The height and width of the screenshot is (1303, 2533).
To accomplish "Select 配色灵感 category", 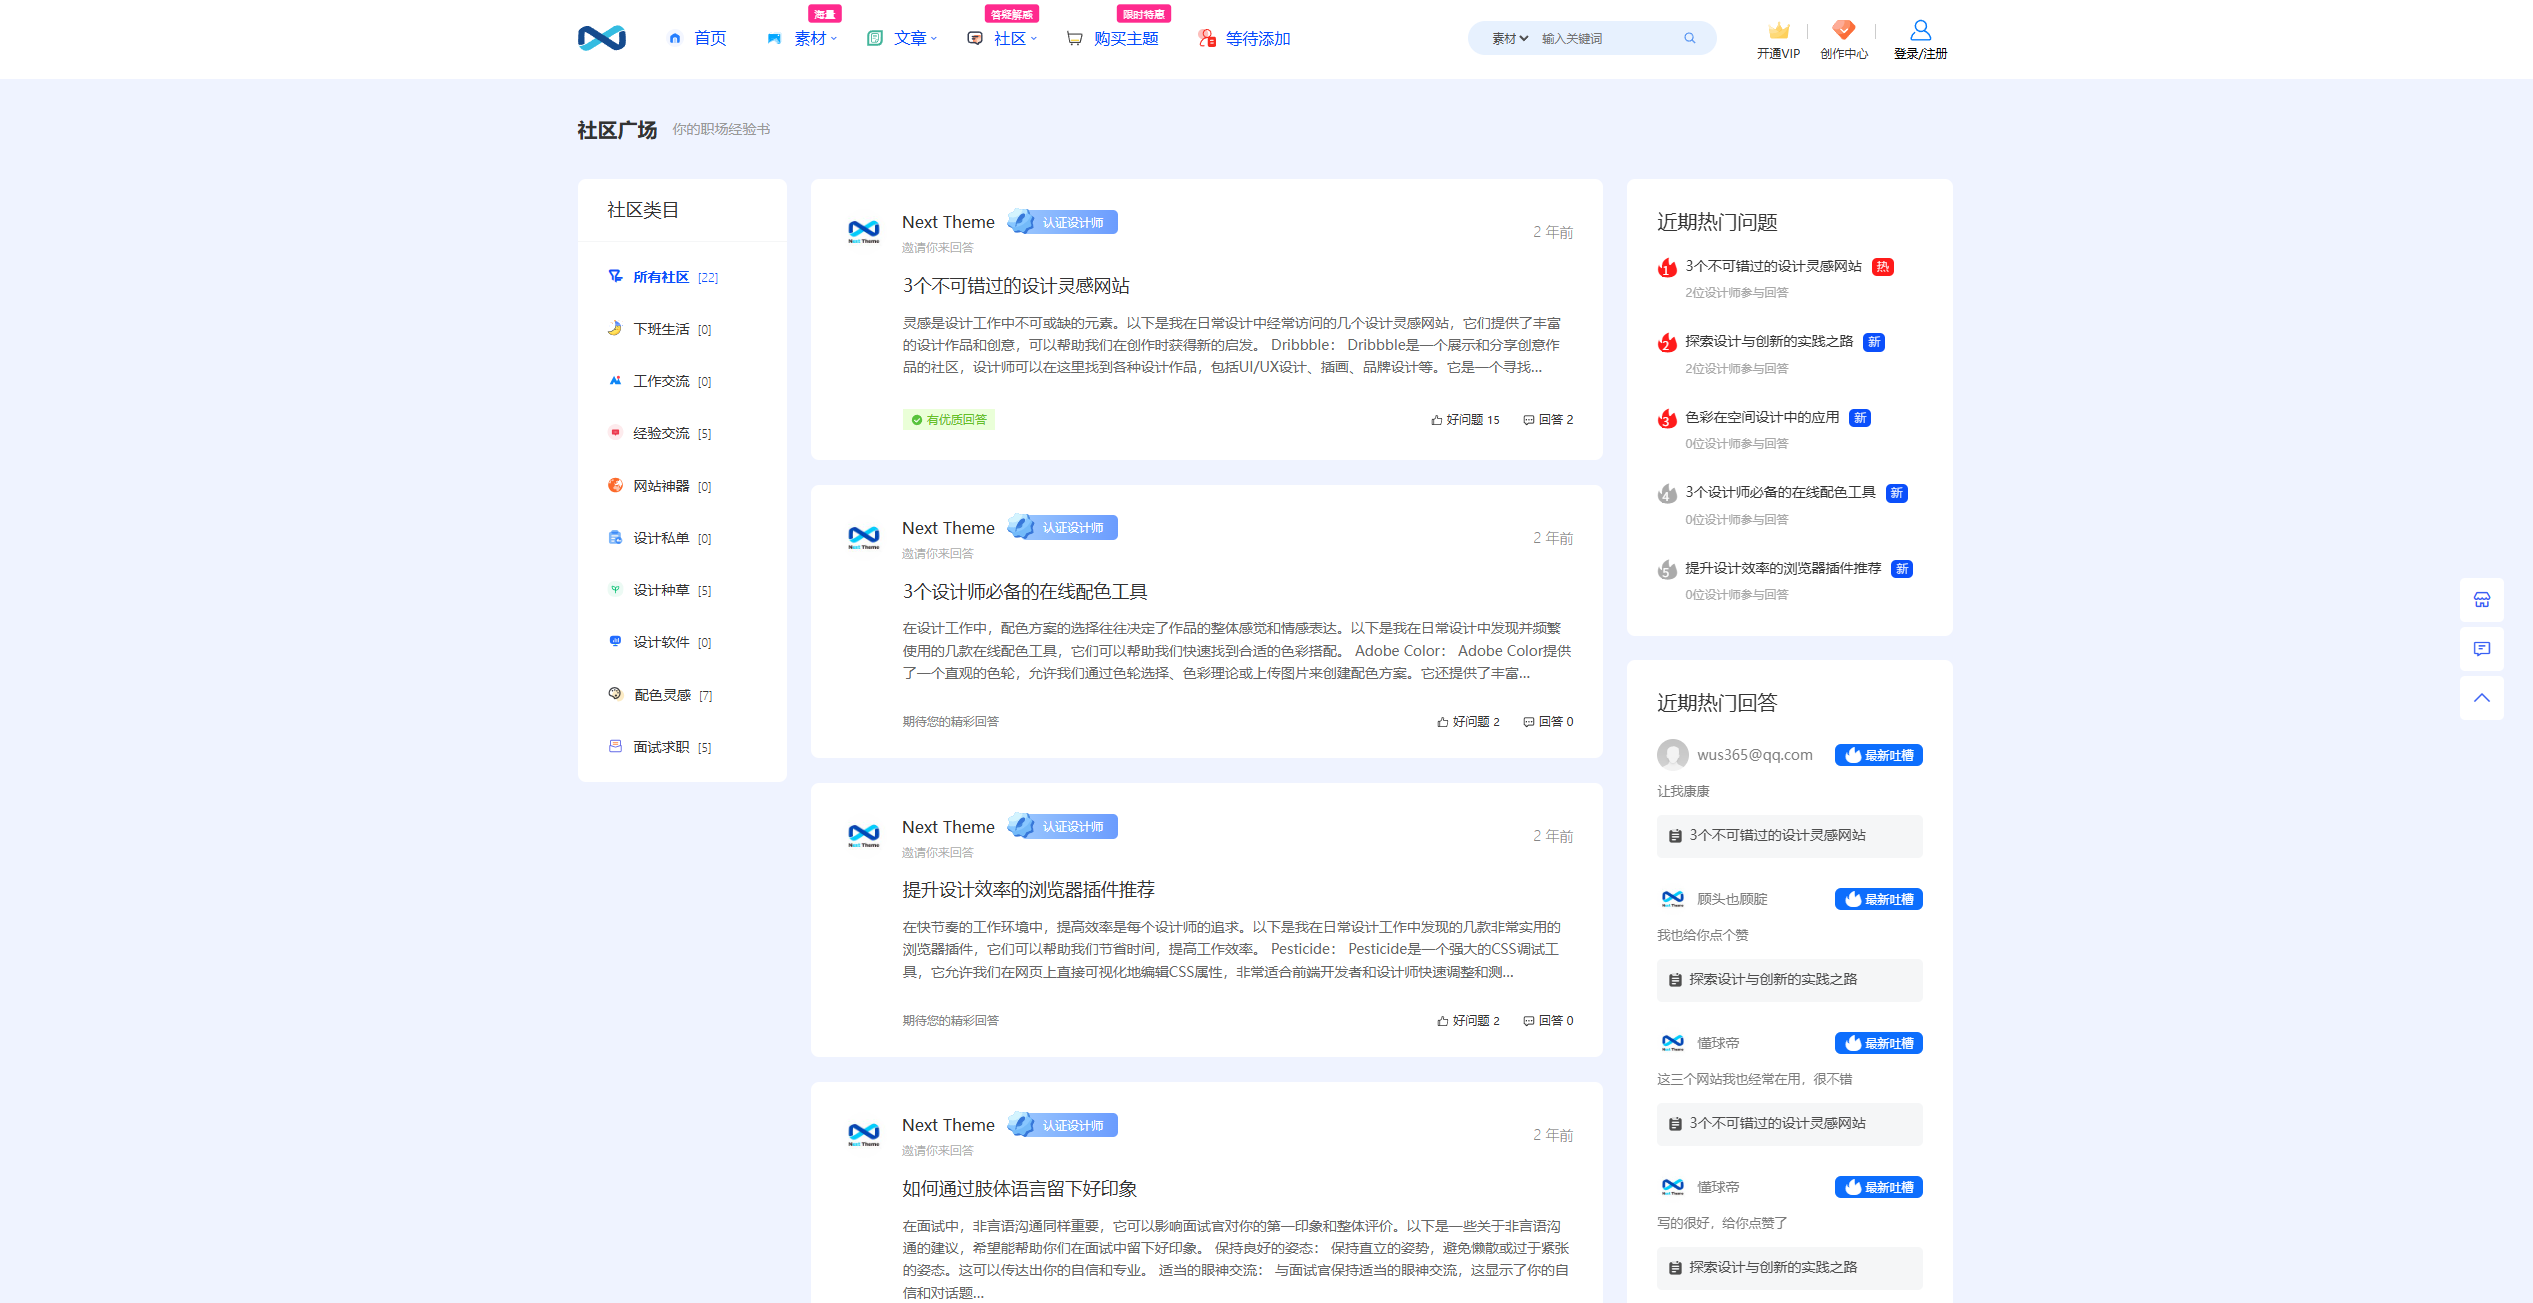I will pyautogui.click(x=661, y=695).
